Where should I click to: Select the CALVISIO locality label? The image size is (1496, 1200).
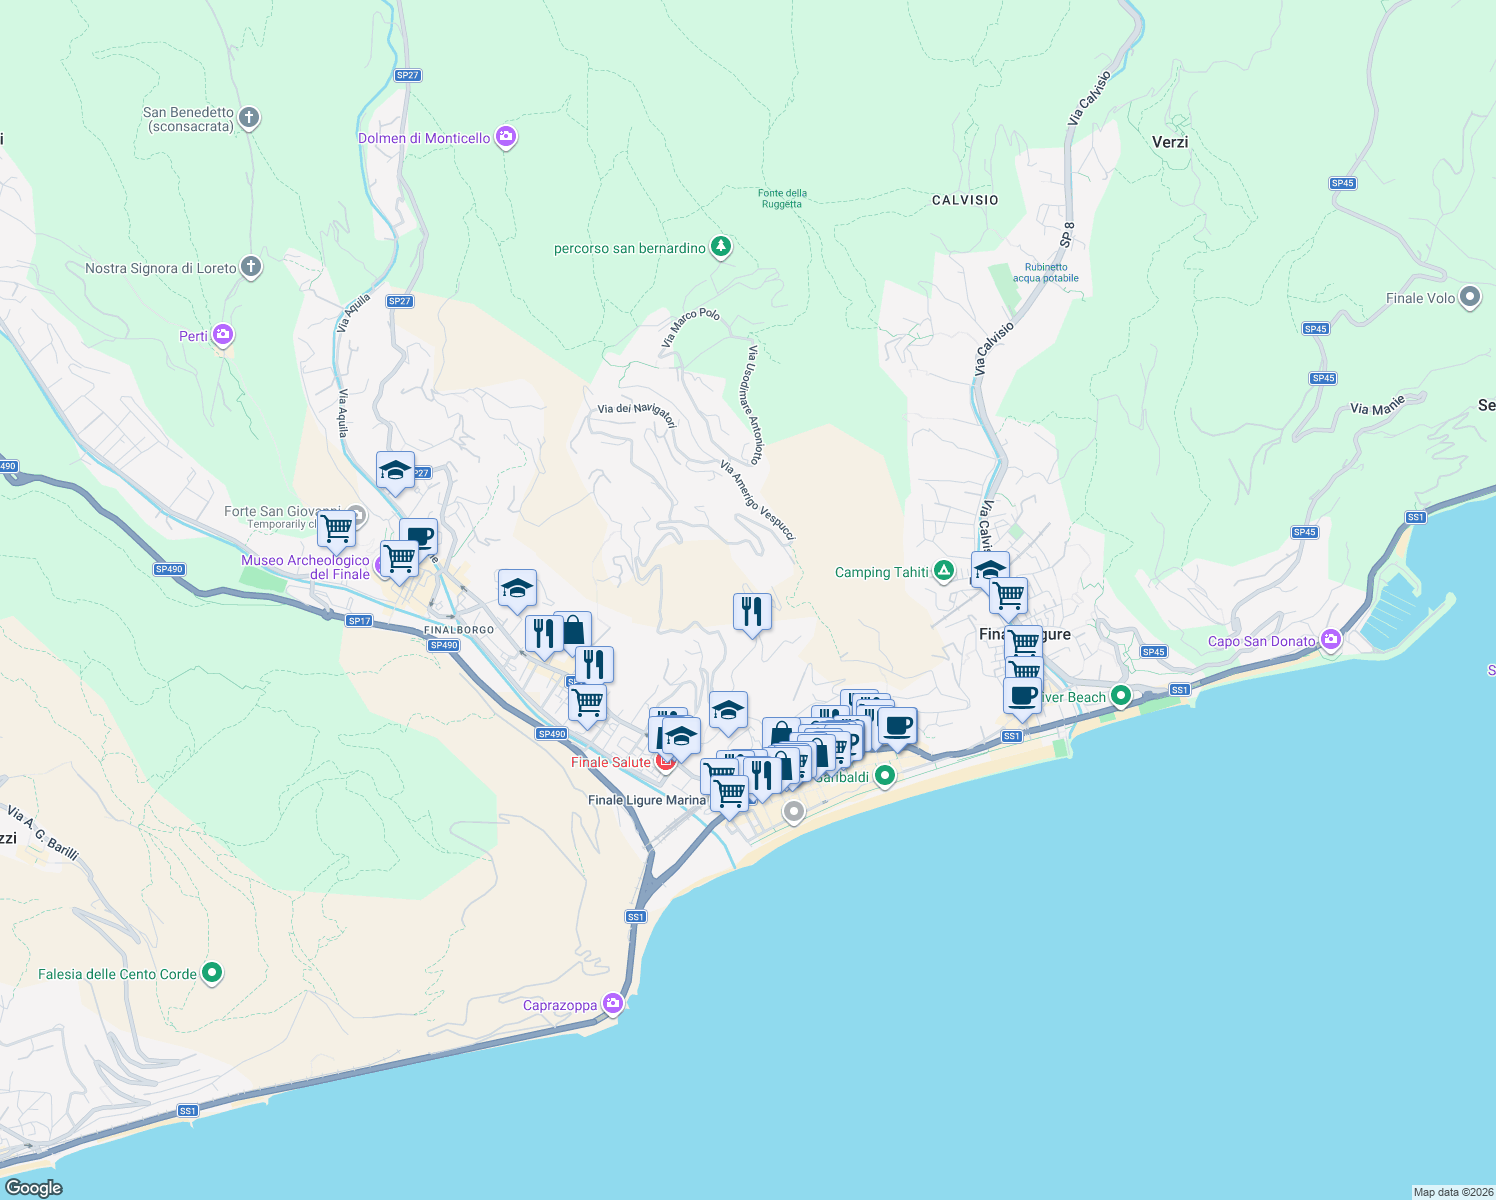[965, 200]
